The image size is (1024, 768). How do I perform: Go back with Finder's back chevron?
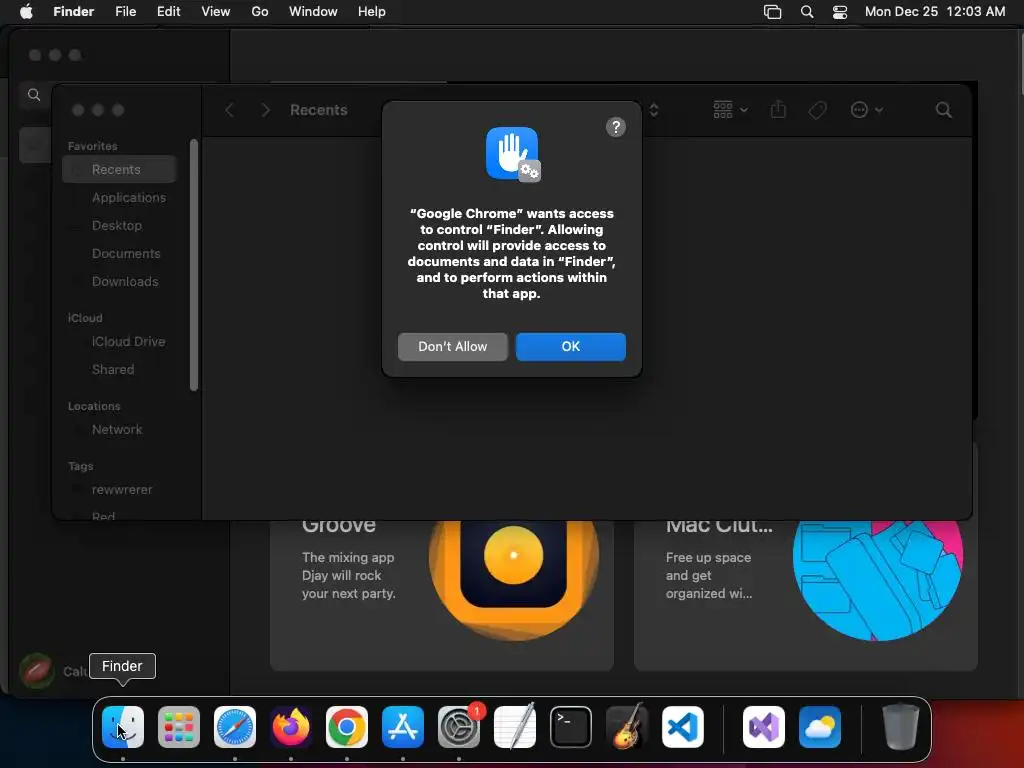229,110
